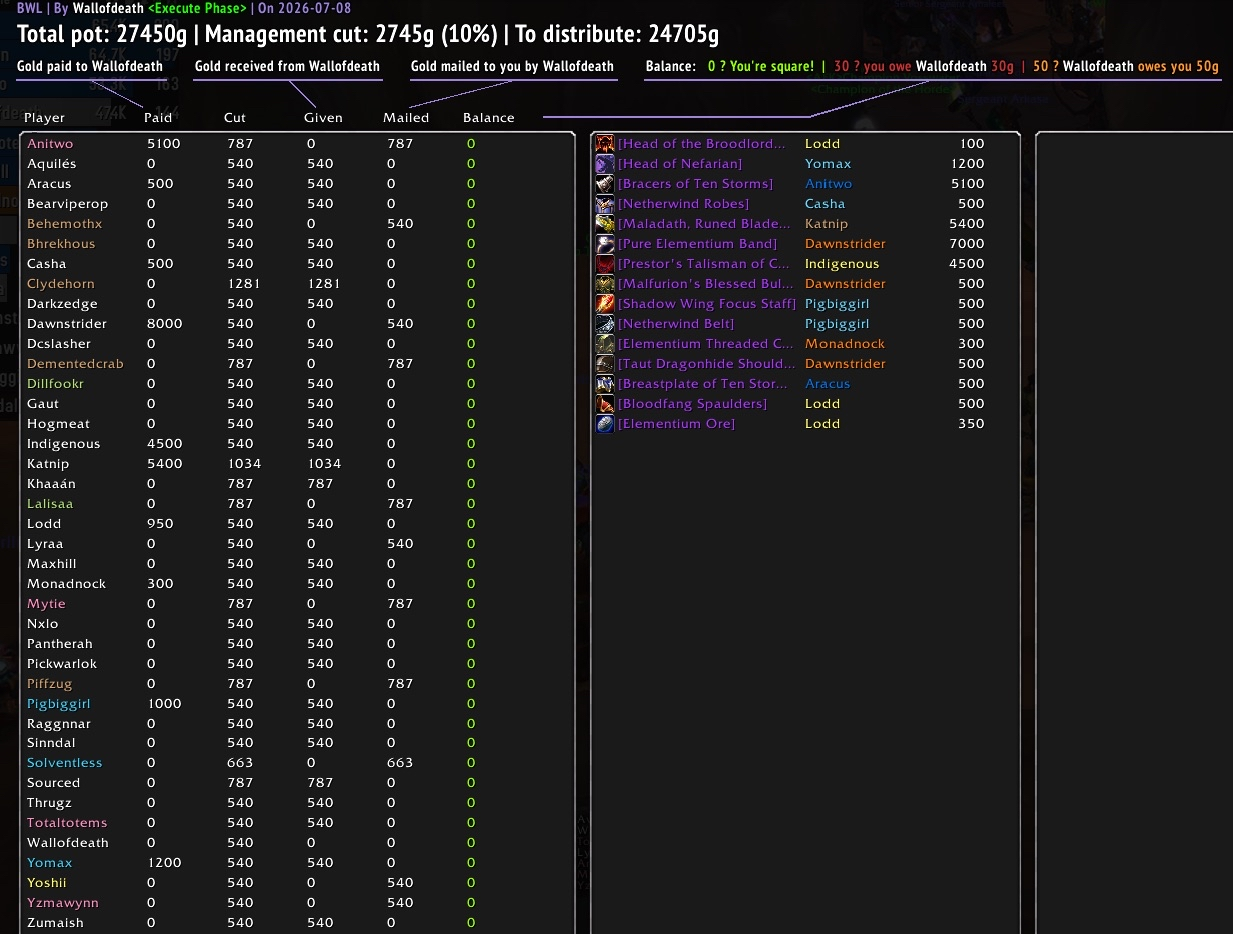Click the Netherwind Belt item icon
This screenshot has width=1233, height=934.
coord(605,324)
